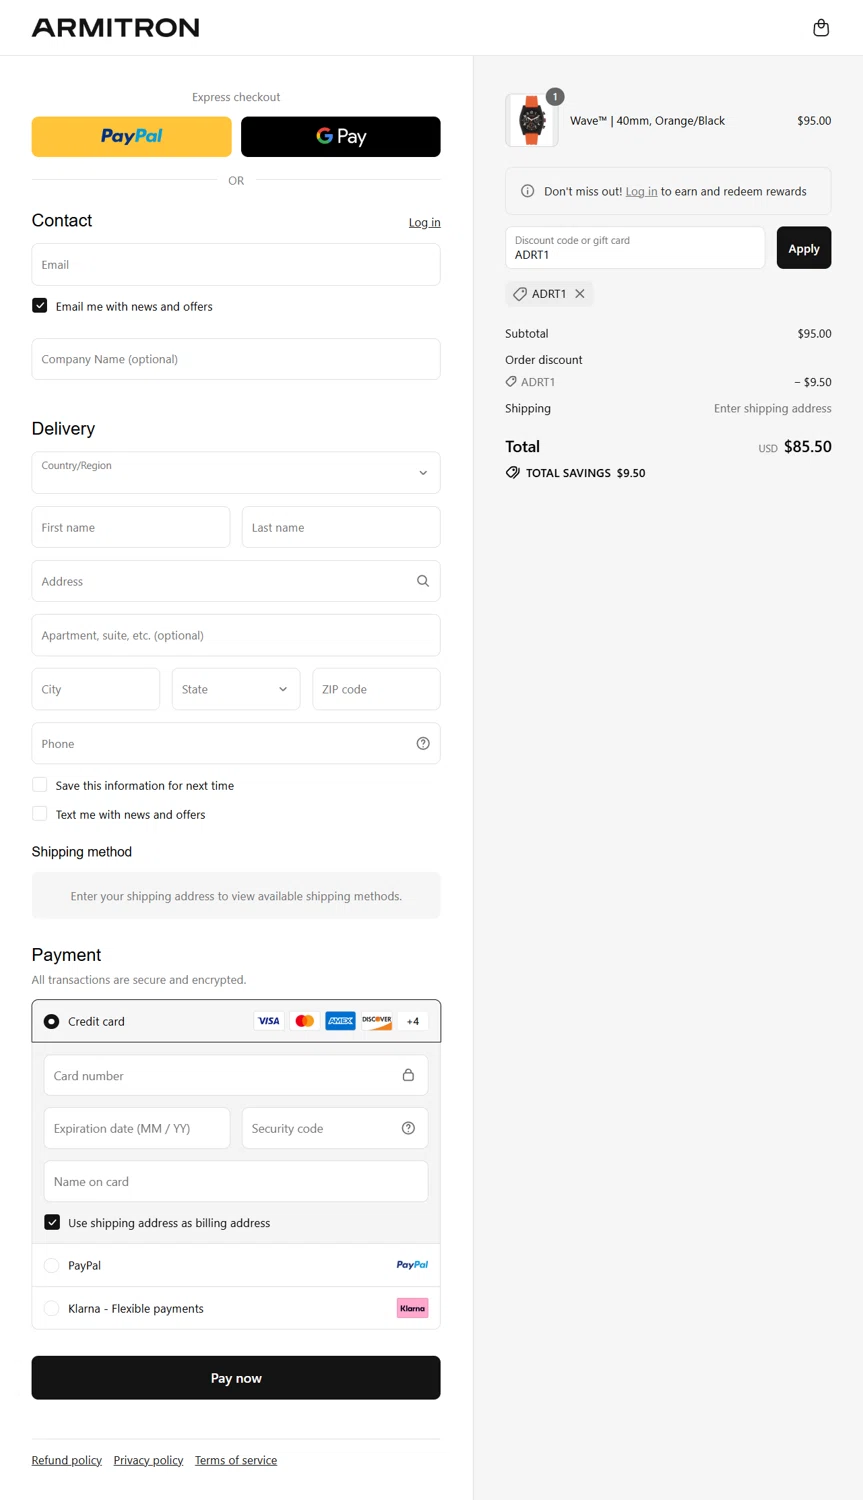The height and width of the screenshot is (1500, 863).
Task: Click the card number lock icon
Action: 408,1075
